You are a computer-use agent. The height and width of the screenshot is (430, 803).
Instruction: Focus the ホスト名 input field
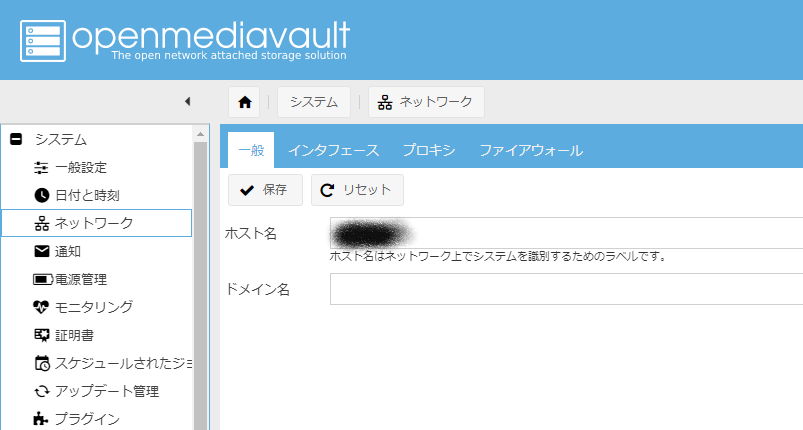566,233
